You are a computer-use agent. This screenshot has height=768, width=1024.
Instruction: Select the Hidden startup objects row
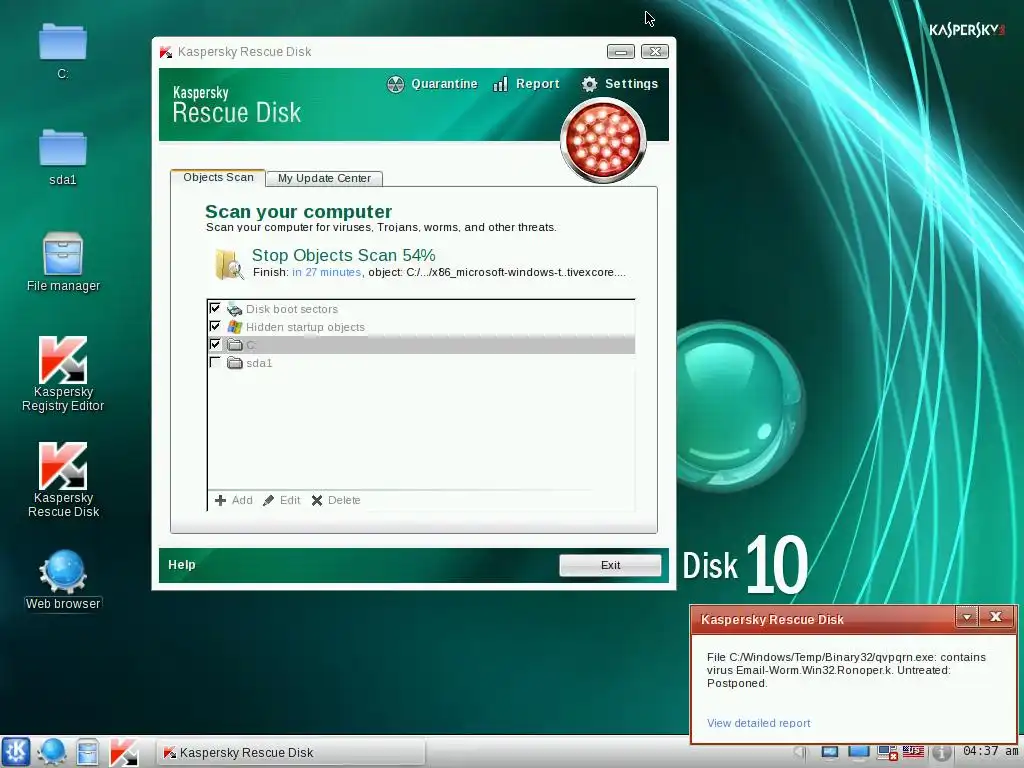[421, 327]
